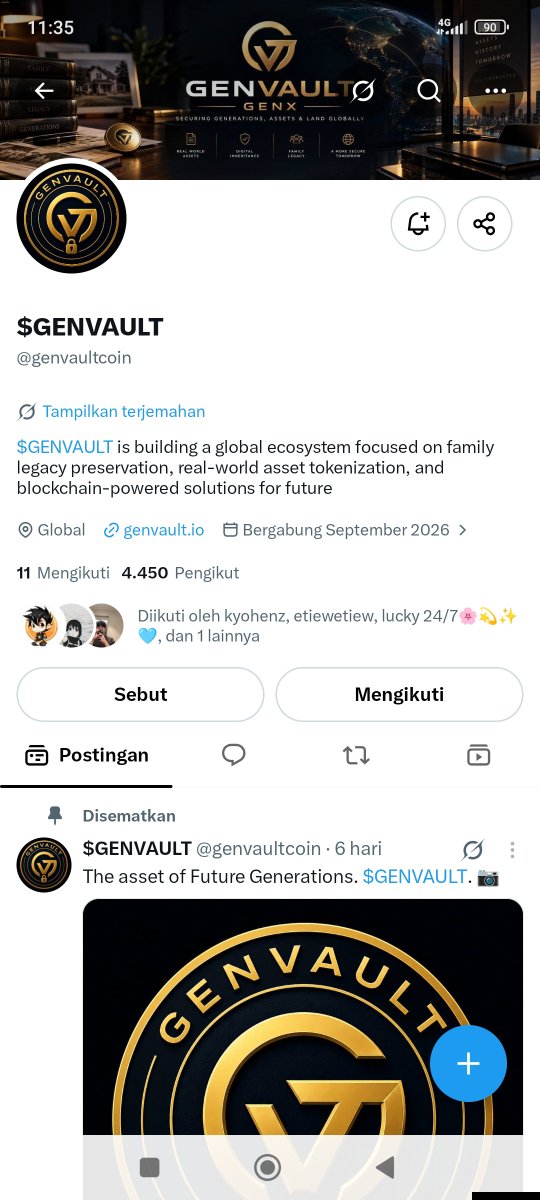Switch to the Postingan tab
Viewport: 540px width, 1200px height.
point(86,755)
